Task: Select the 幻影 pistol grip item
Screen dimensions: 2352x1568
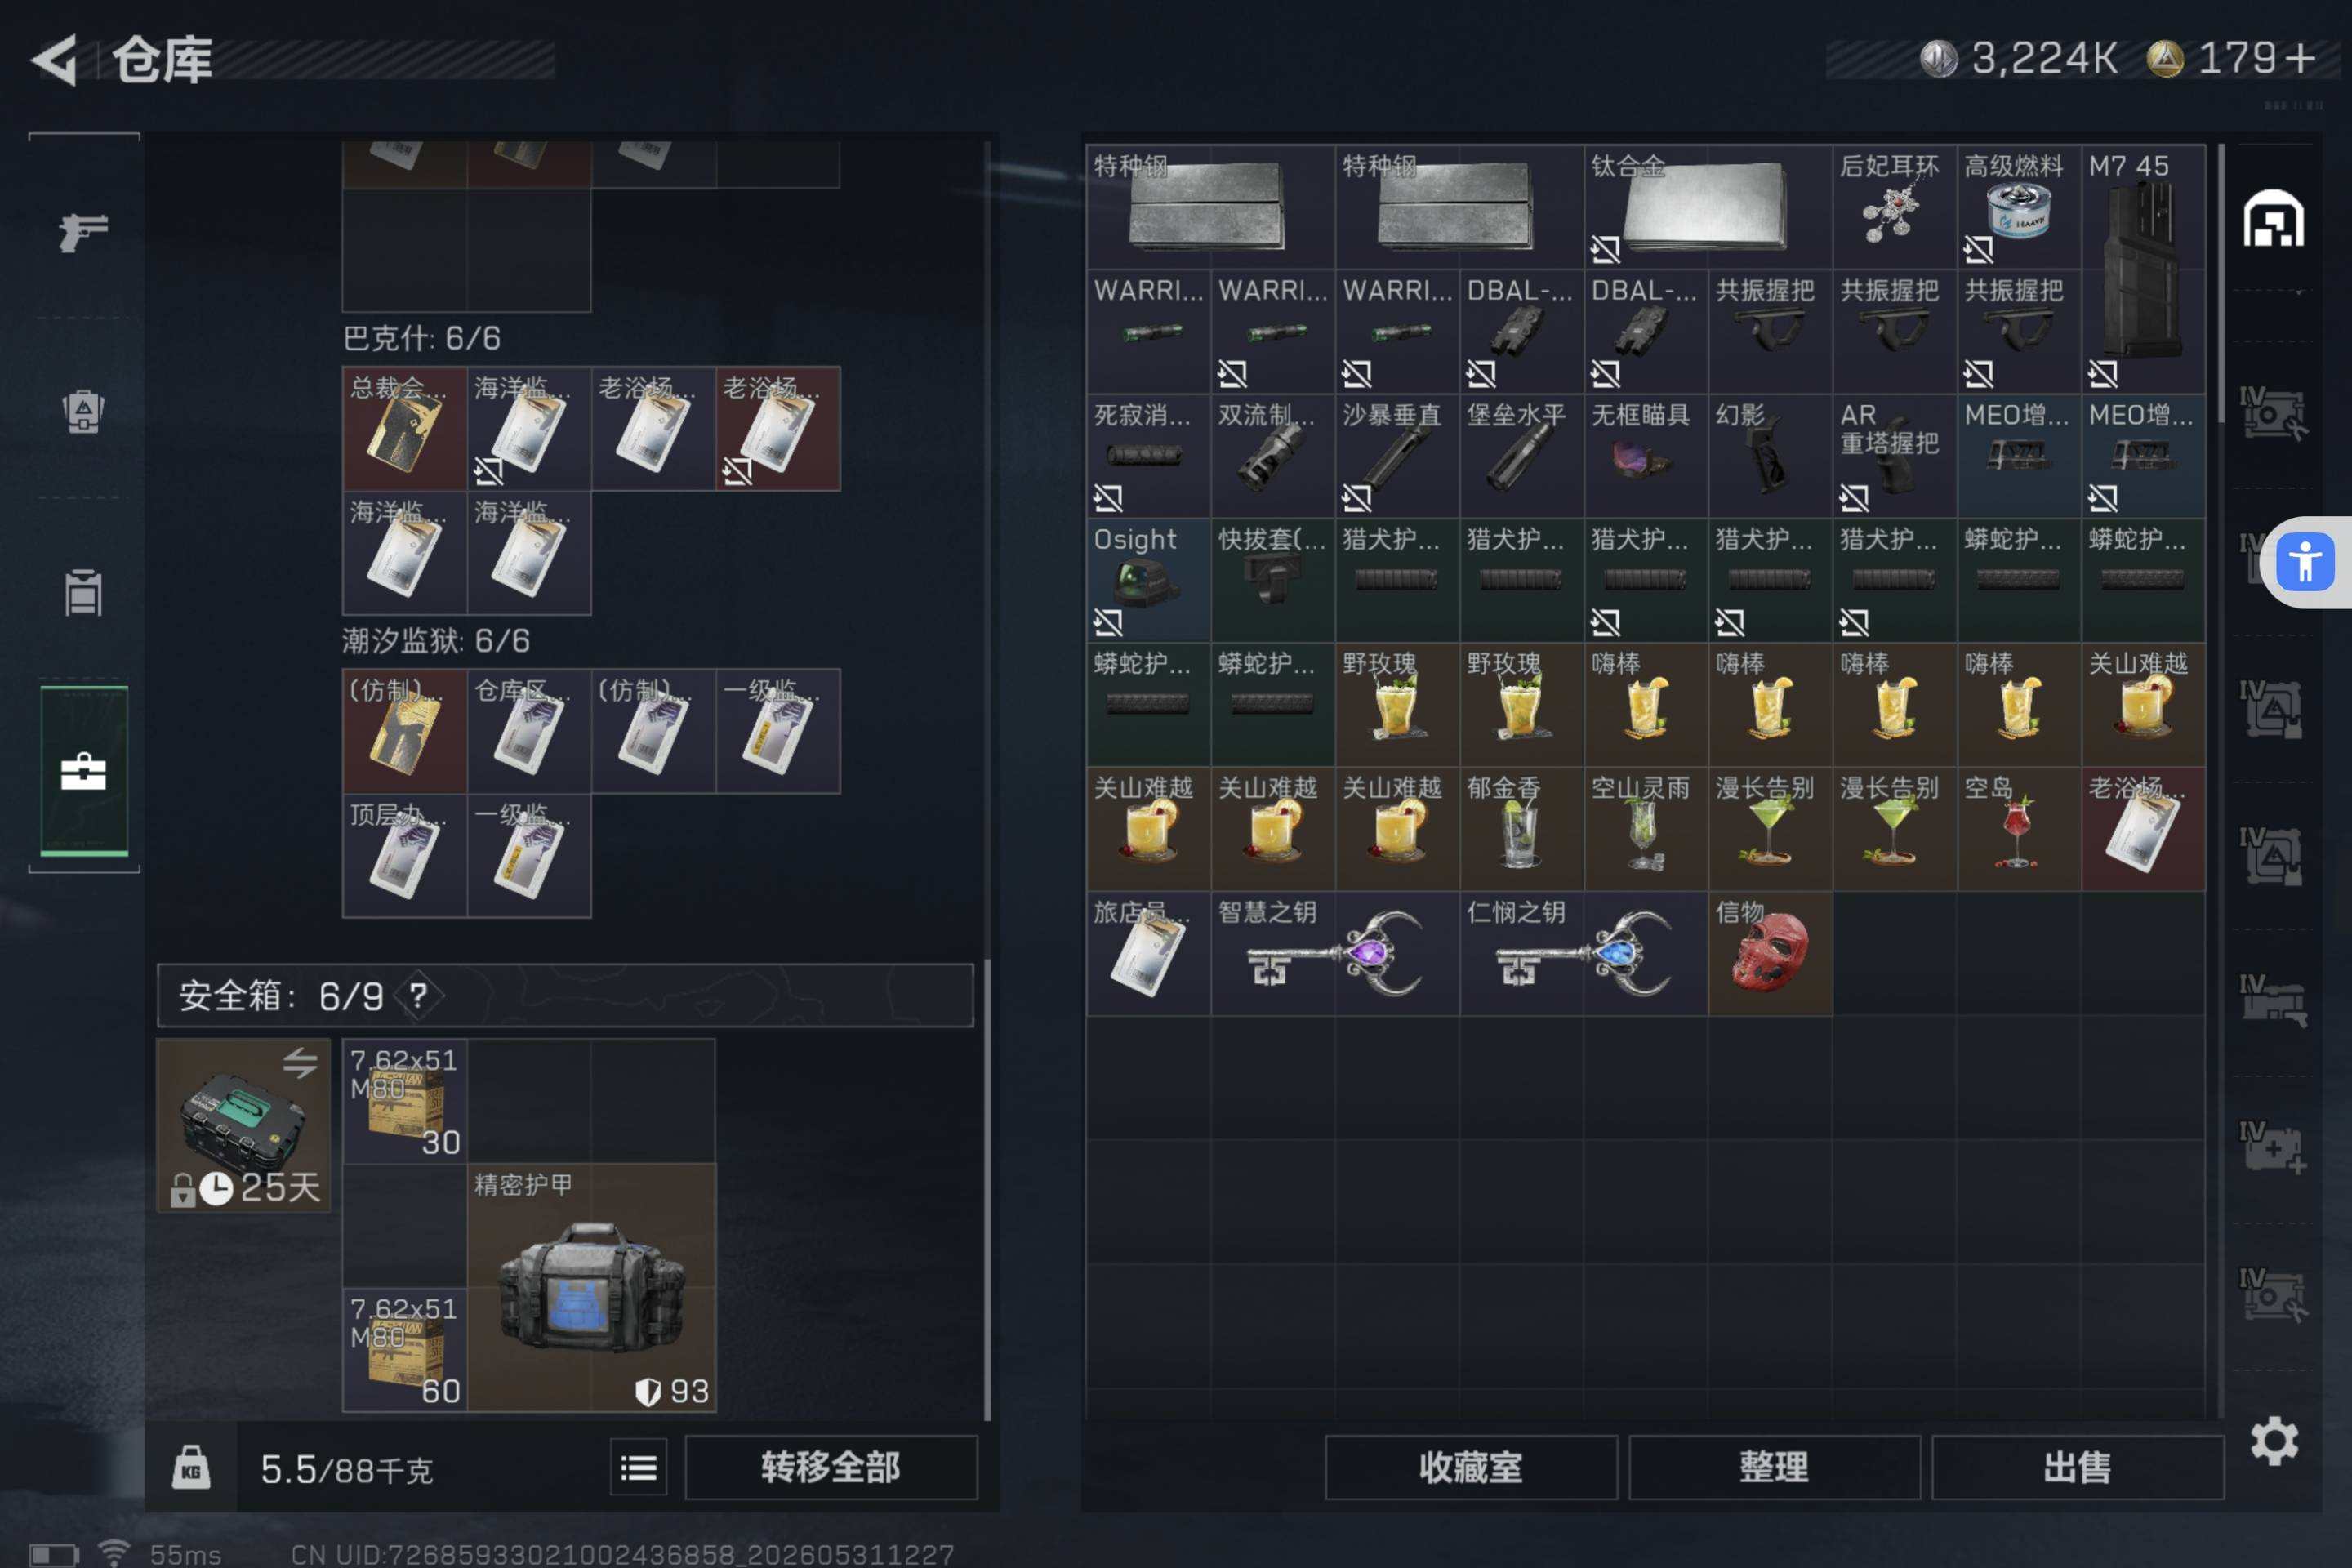Action: pos(1770,456)
